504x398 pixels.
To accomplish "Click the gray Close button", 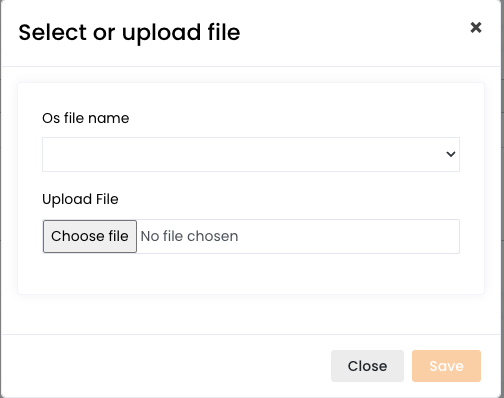I will (367, 366).
